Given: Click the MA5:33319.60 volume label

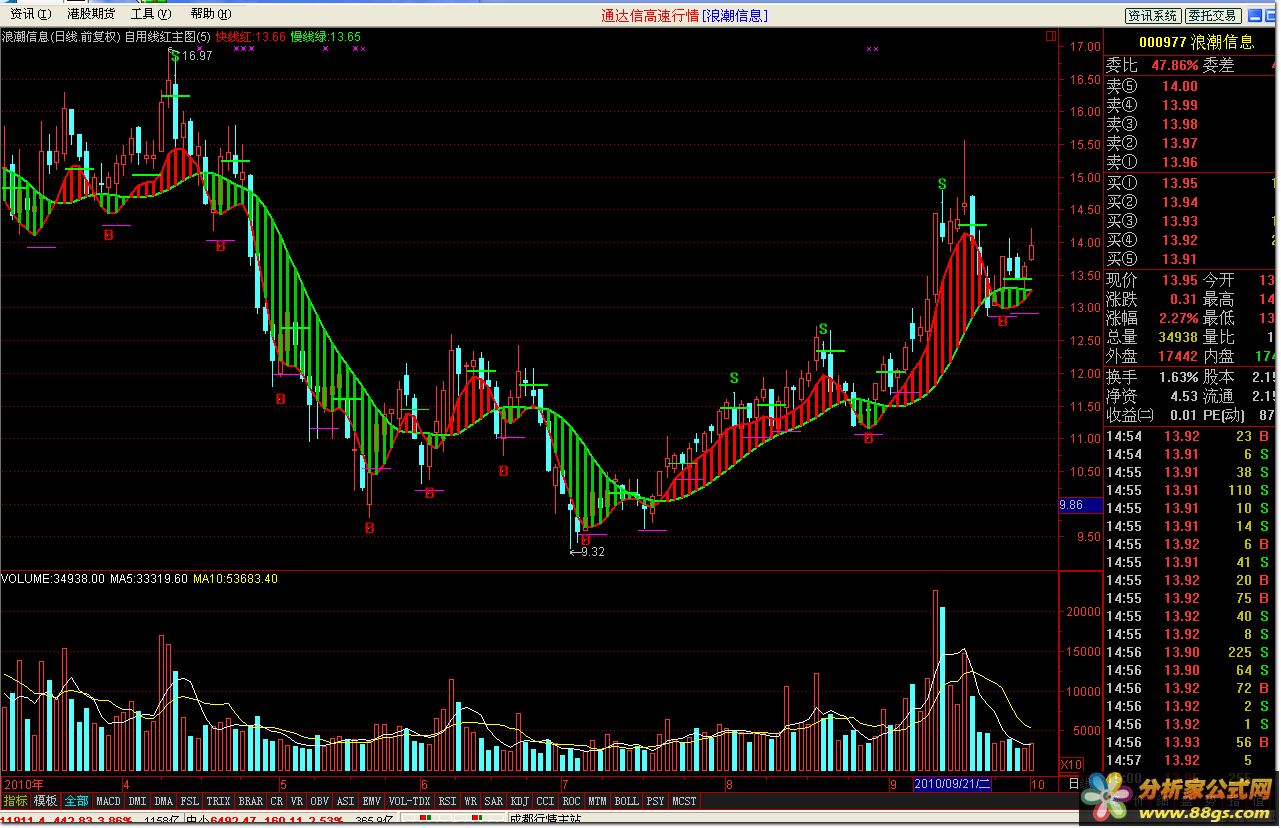Looking at the screenshot, I should (x=149, y=578).
